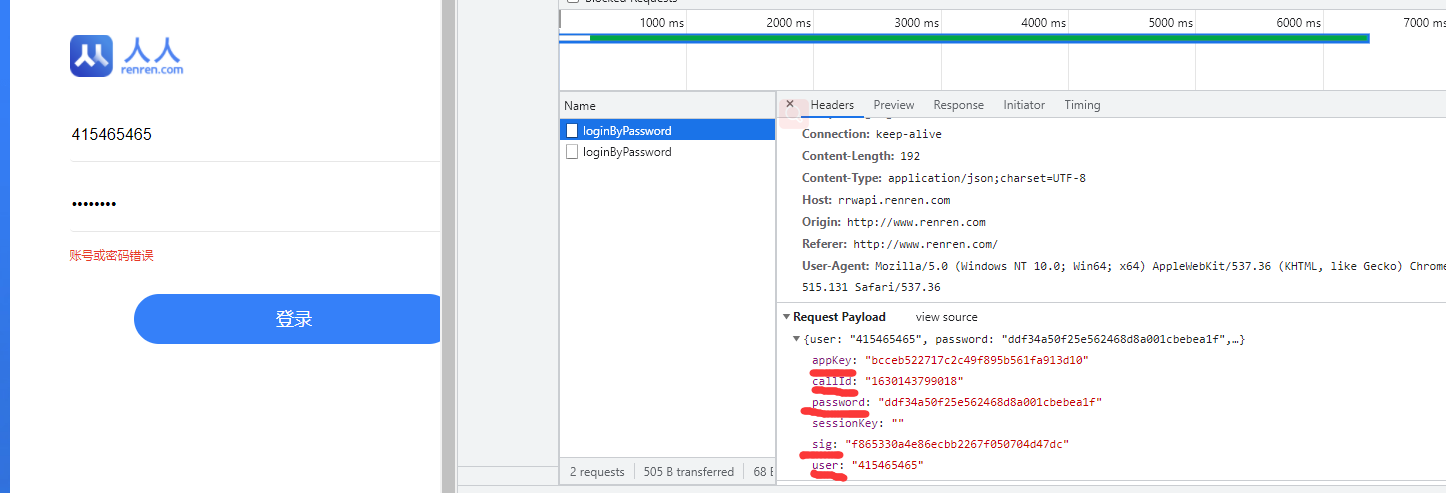Click the sig value in payload
1446x493 pixels.
pyautogui.click(x=957, y=444)
